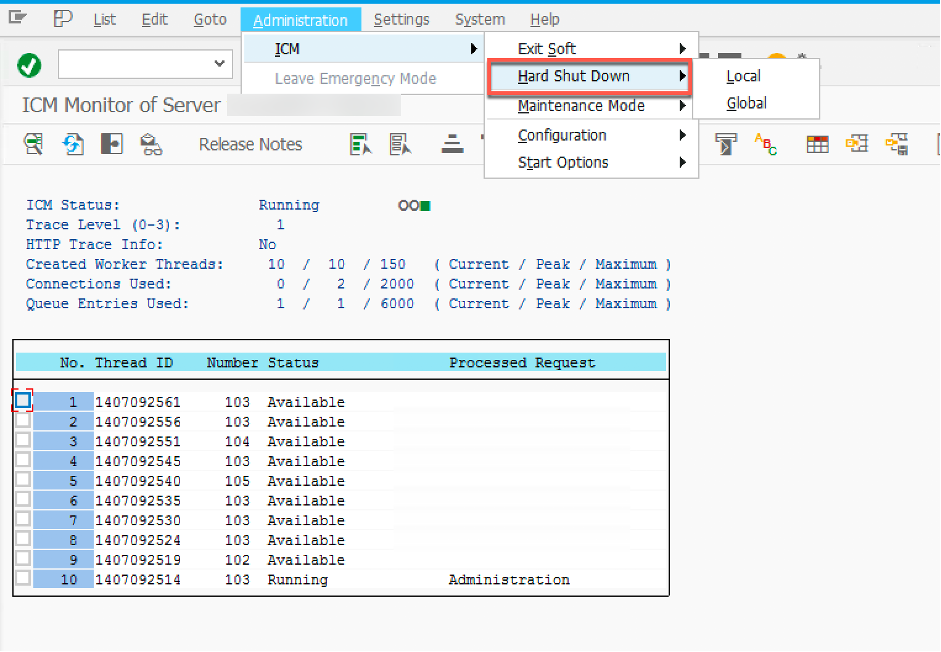Select thread ID 1407092561
The width and height of the screenshot is (941, 652).
137,402
